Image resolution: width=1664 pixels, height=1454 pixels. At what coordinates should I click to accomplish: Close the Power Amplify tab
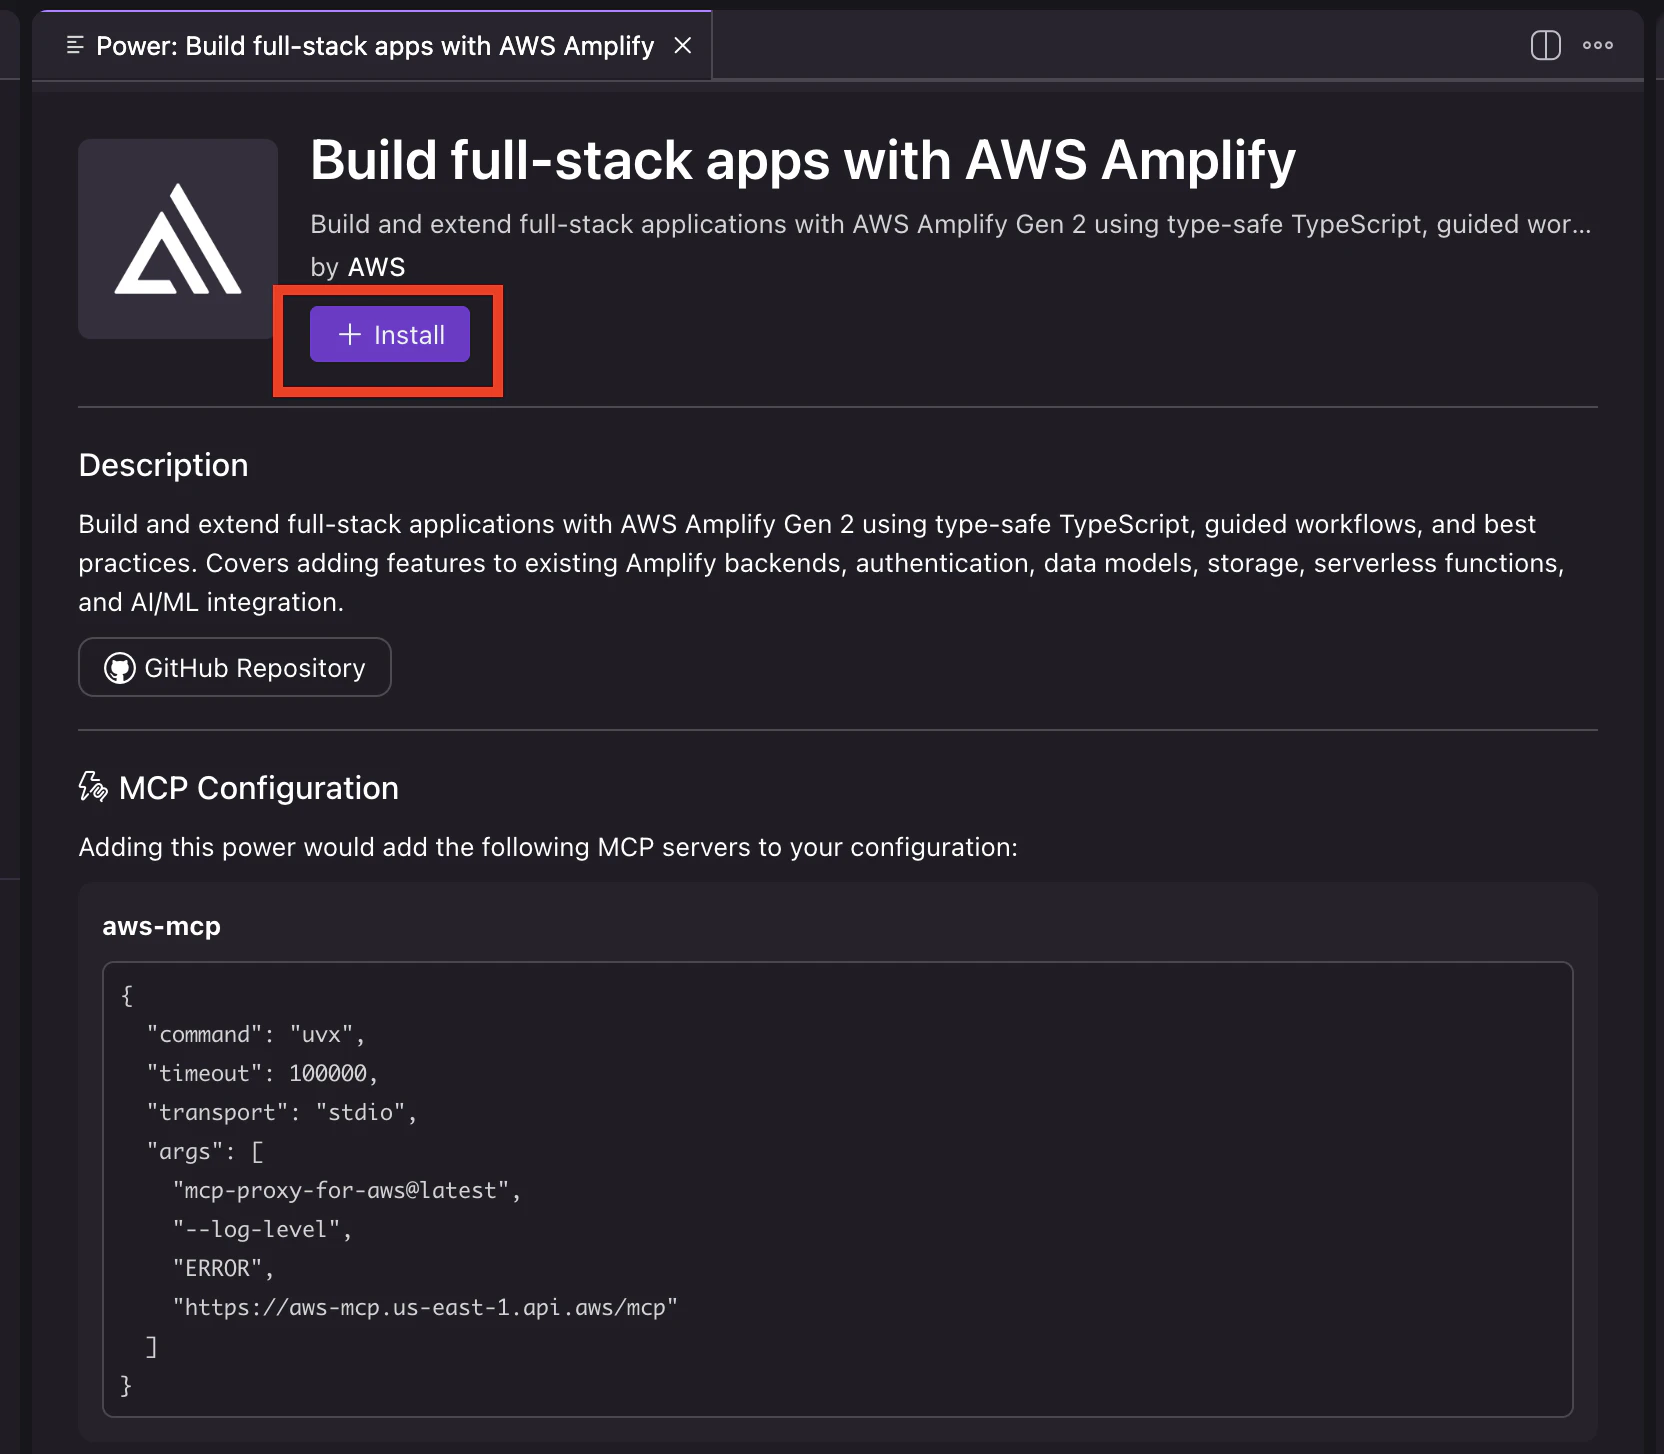(683, 46)
